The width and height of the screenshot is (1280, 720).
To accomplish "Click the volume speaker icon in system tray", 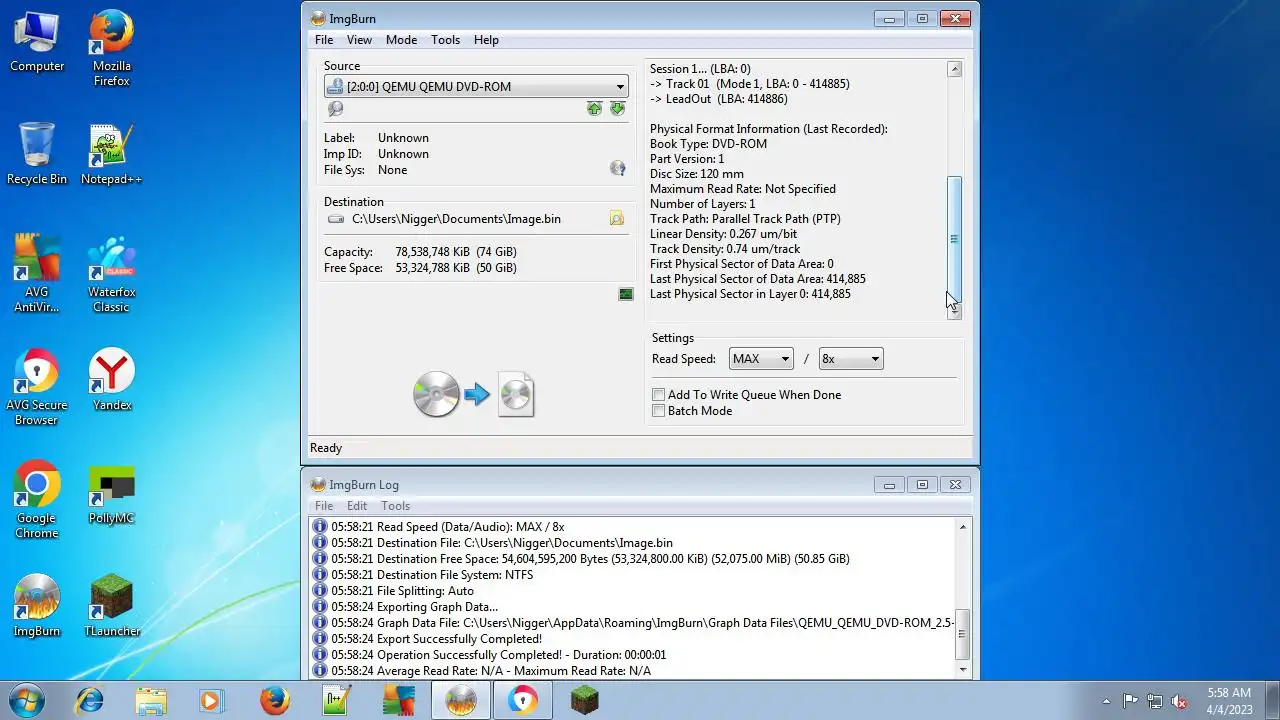I will [x=1180, y=701].
